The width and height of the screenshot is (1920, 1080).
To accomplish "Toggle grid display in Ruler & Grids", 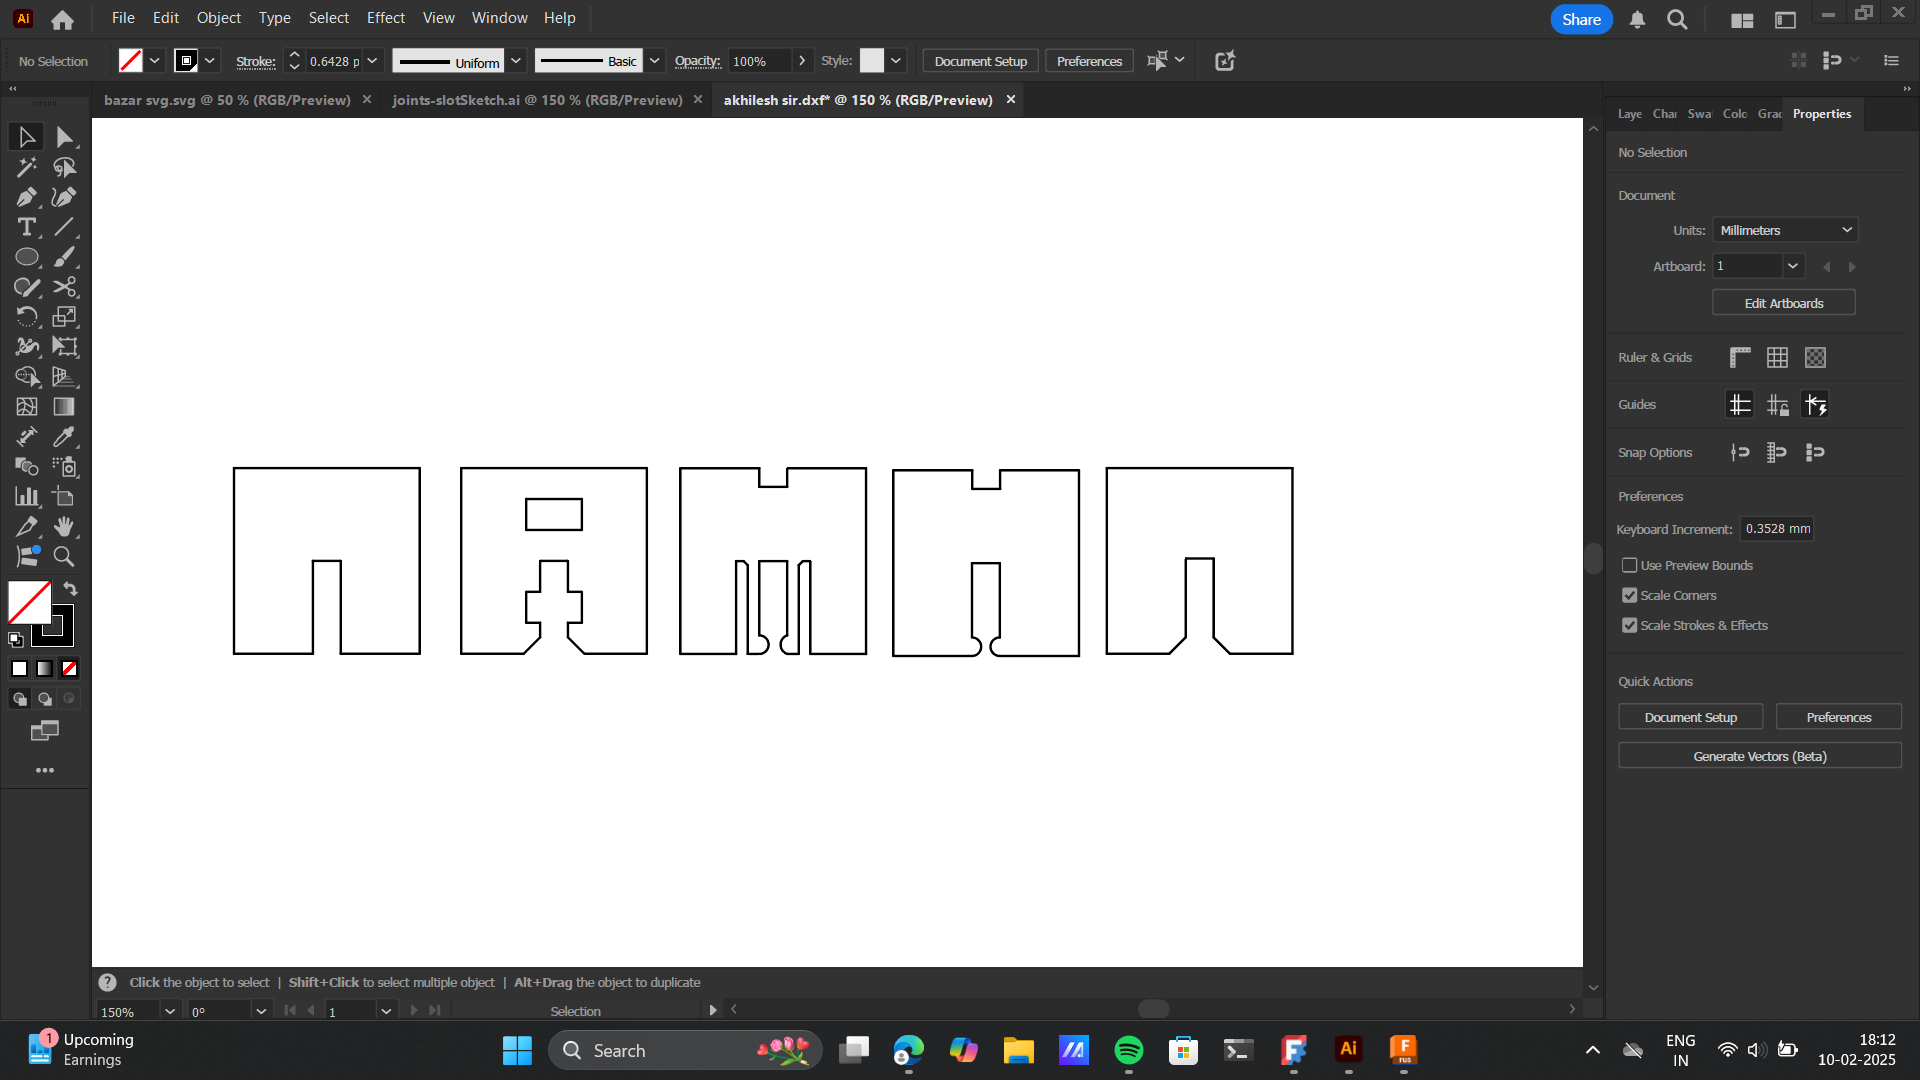I will [x=1777, y=357].
